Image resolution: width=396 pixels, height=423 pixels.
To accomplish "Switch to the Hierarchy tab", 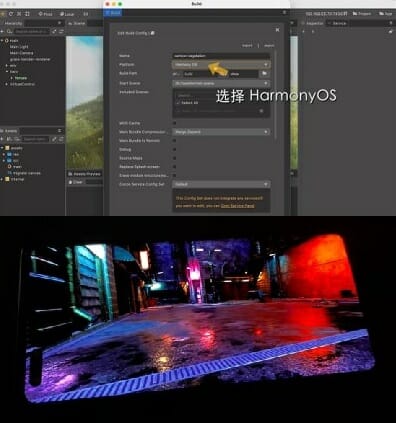I will pos(13,23).
